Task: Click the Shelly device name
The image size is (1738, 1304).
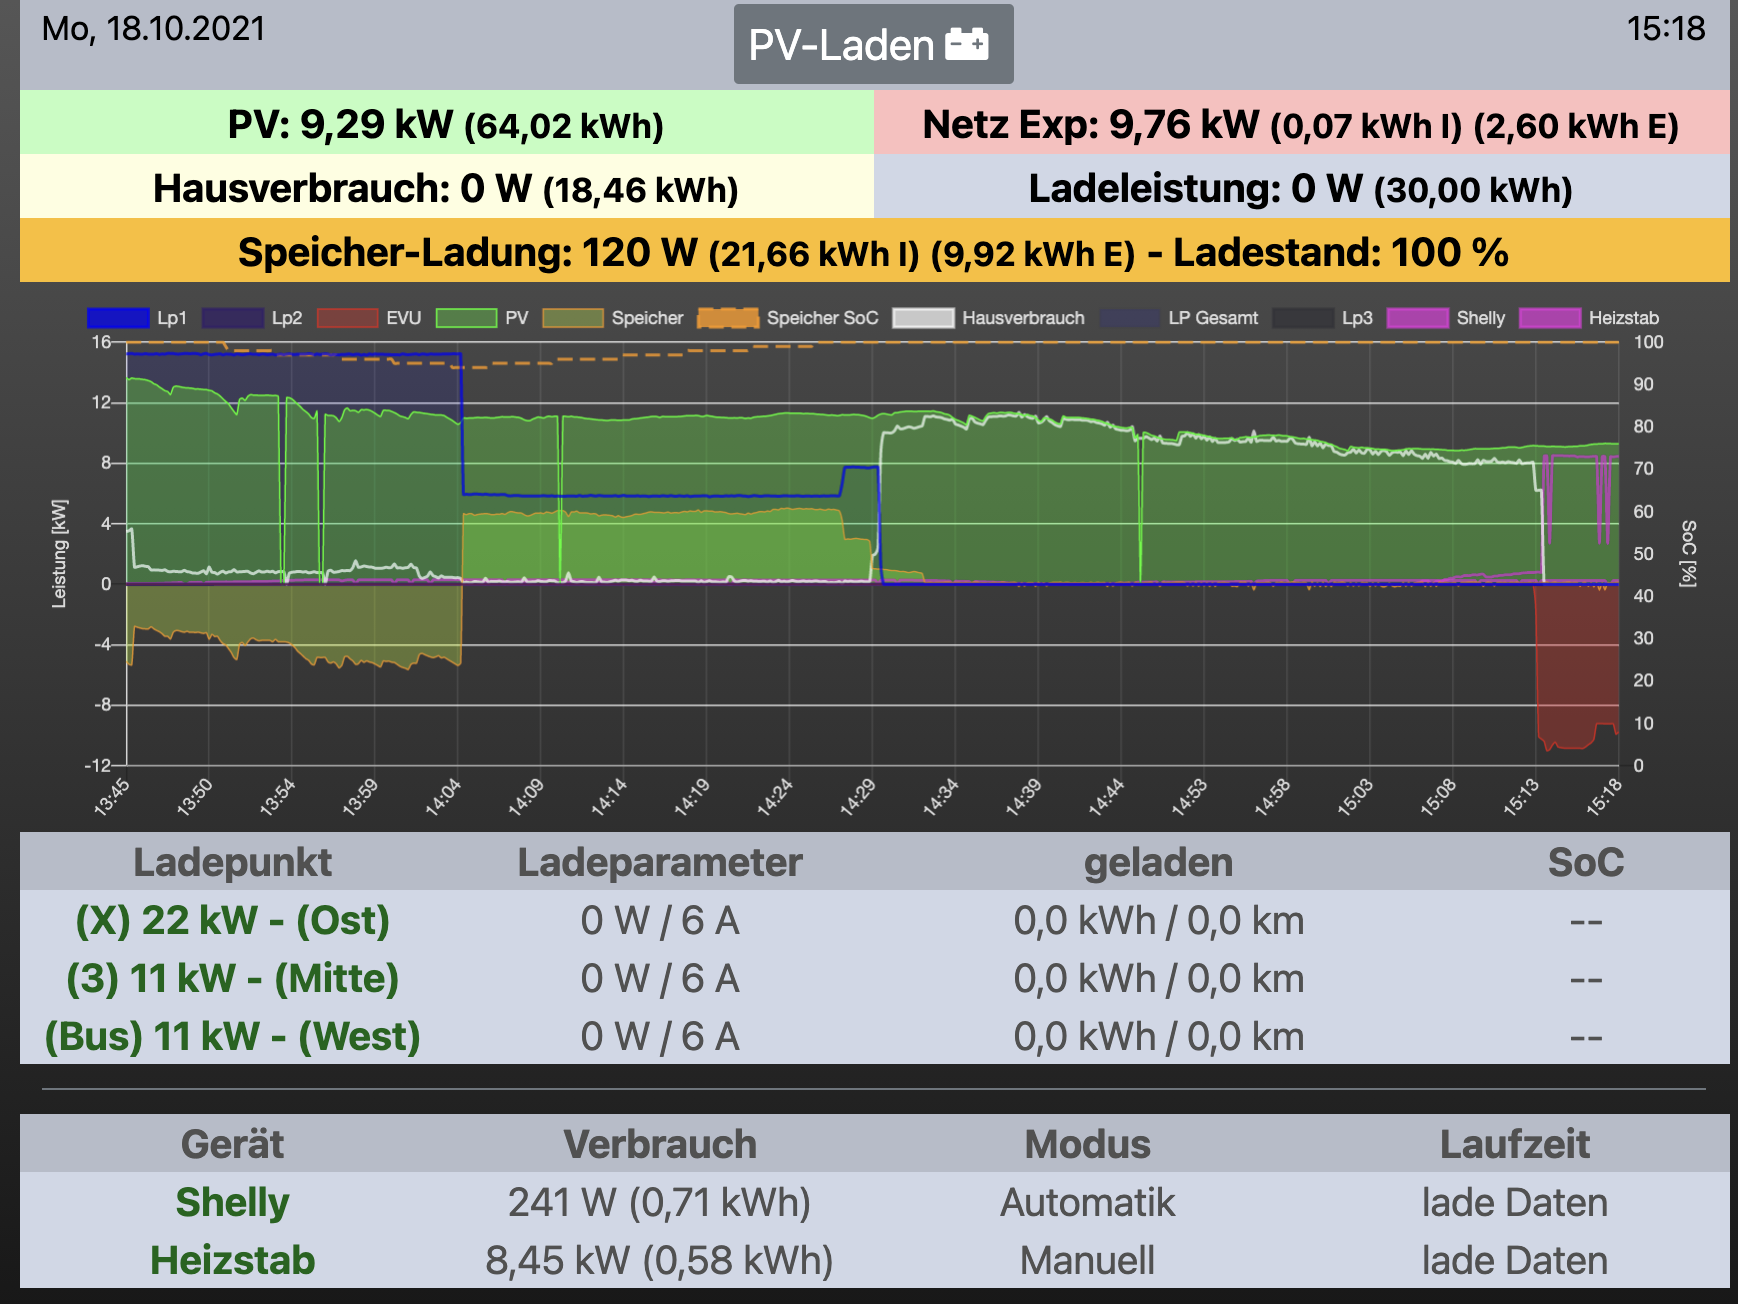Action: click(232, 1203)
